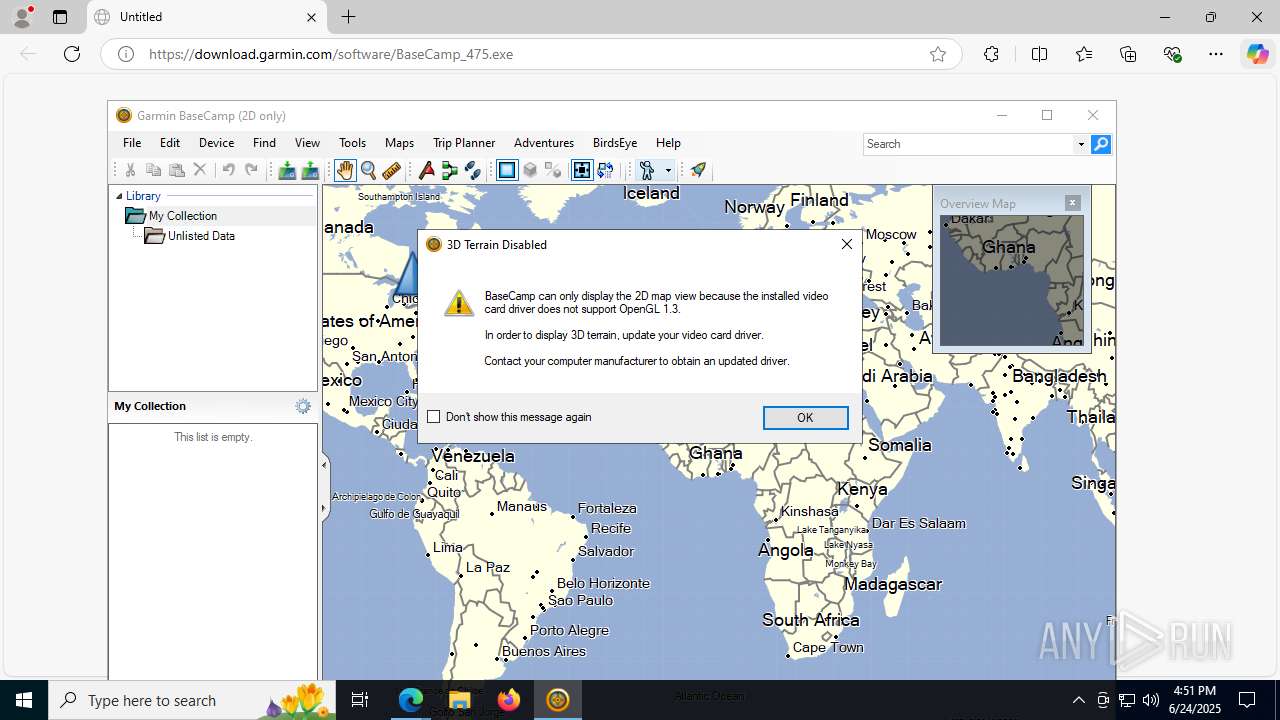Open the My Collection gear options icon
The image size is (1280, 720).
303,406
